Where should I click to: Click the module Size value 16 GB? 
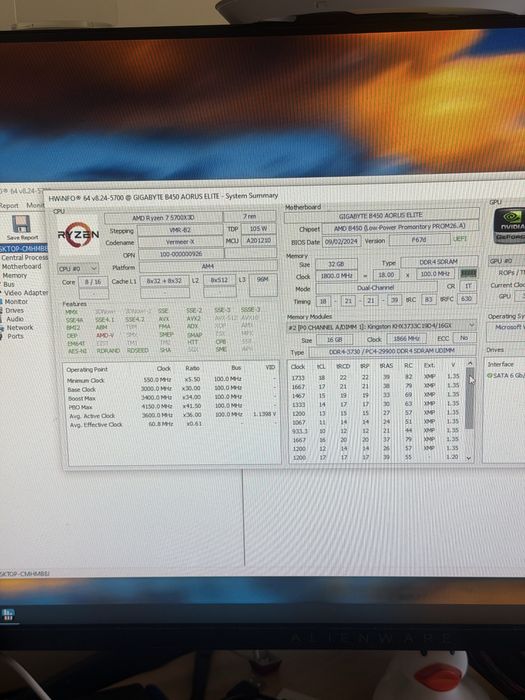tap(334, 340)
